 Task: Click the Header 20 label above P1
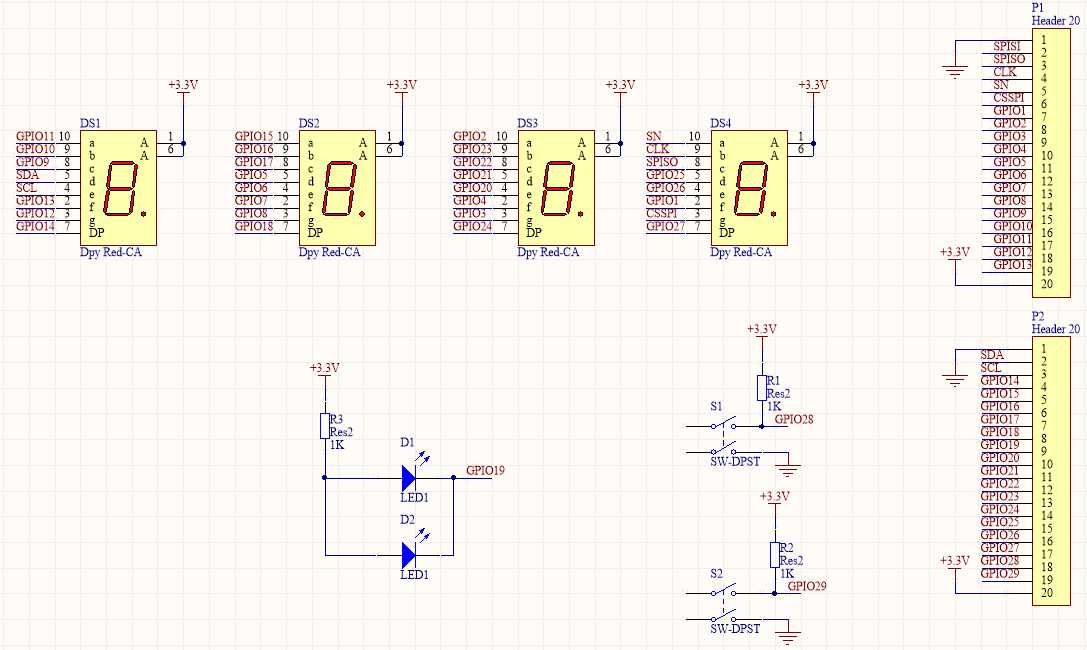(x=1056, y=21)
